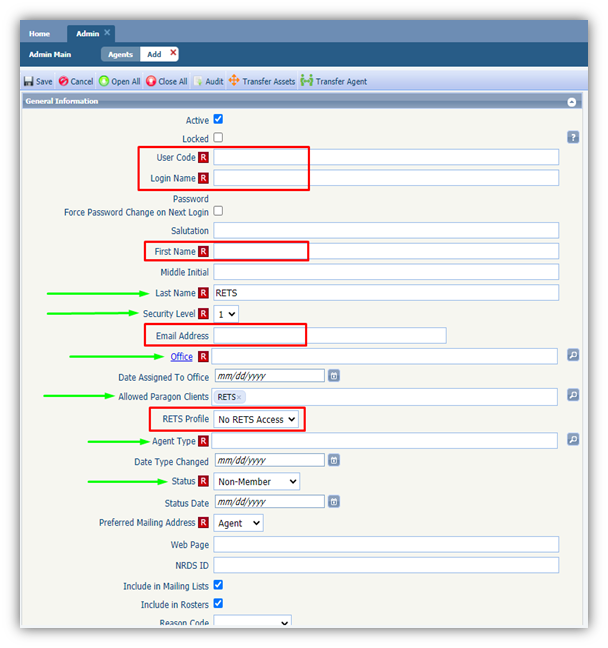Switch to the Home tab
Screen dimensions: 608x648
pyautogui.click(x=39, y=34)
